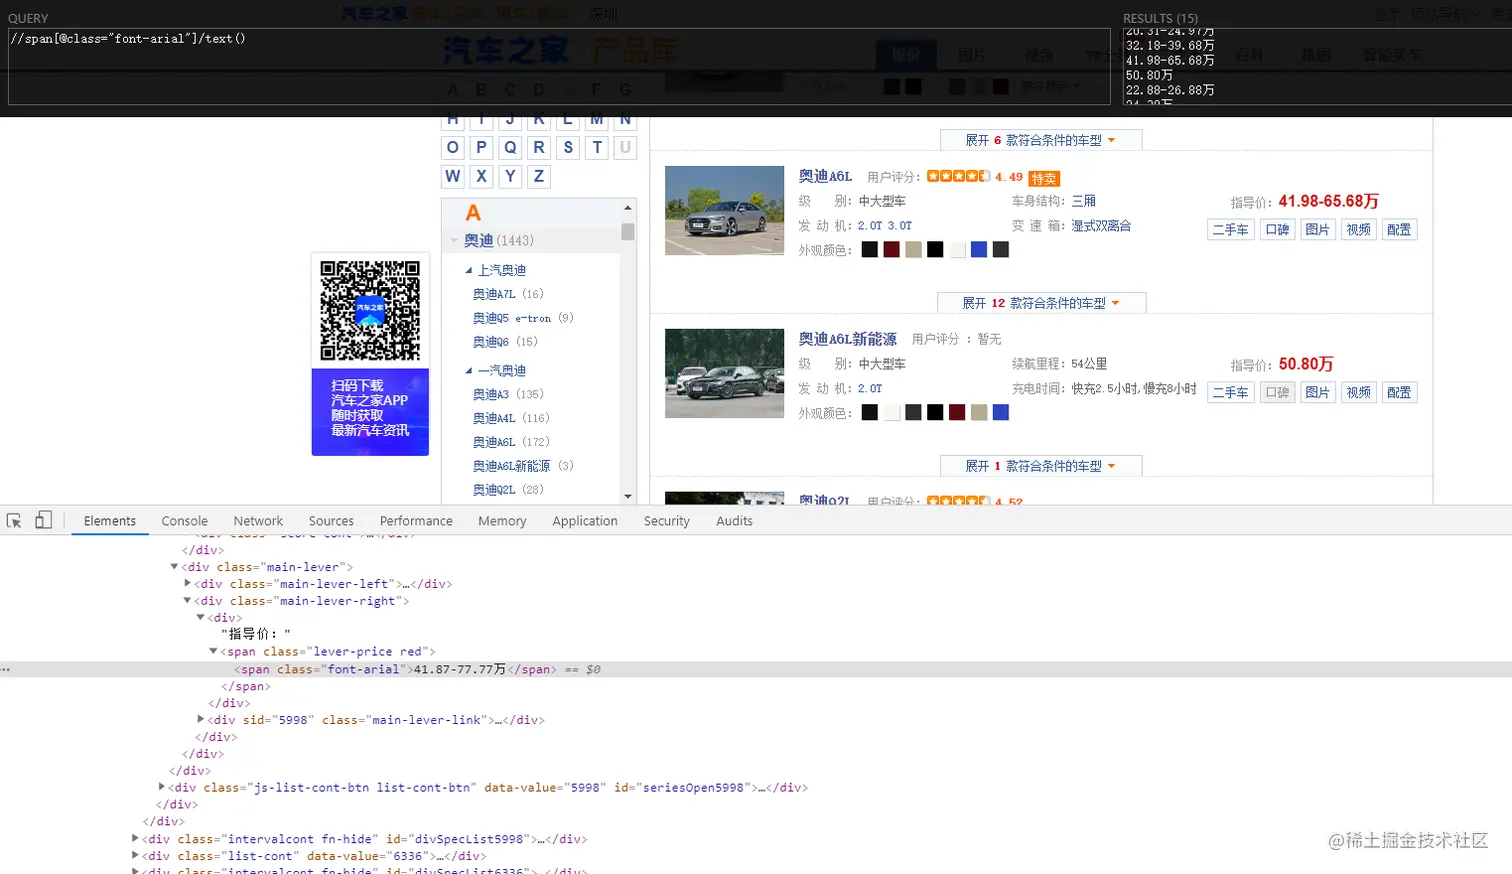Click letter X in brand index
1512x874 pixels.
tap(481, 176)
